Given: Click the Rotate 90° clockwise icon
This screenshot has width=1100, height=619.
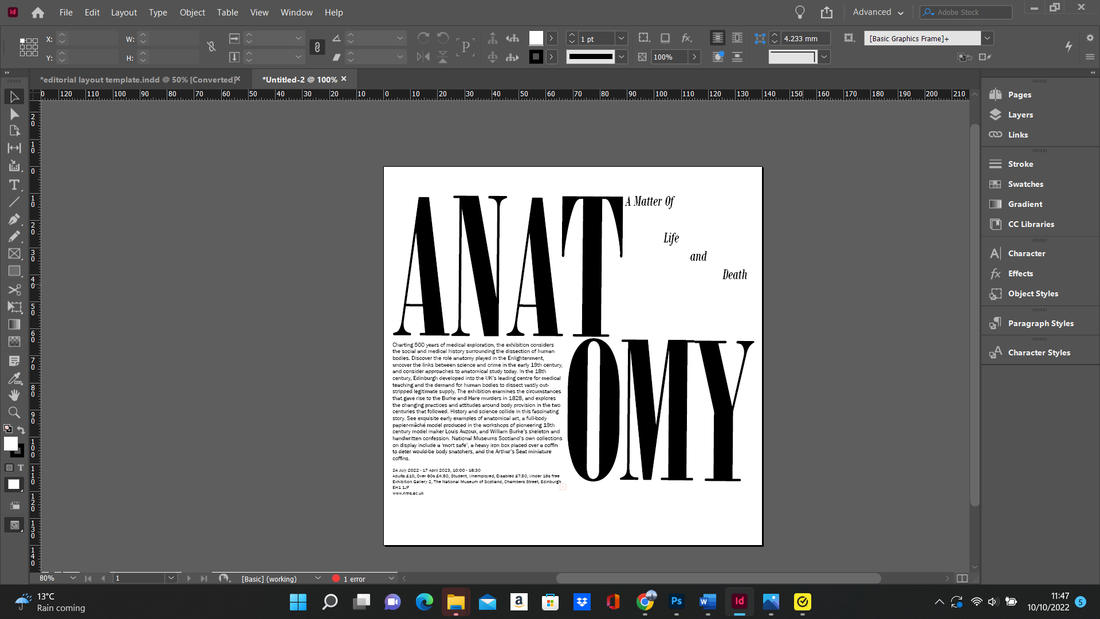Looking at the screenshot, I should pyautogui.click(x=423, y=38).
